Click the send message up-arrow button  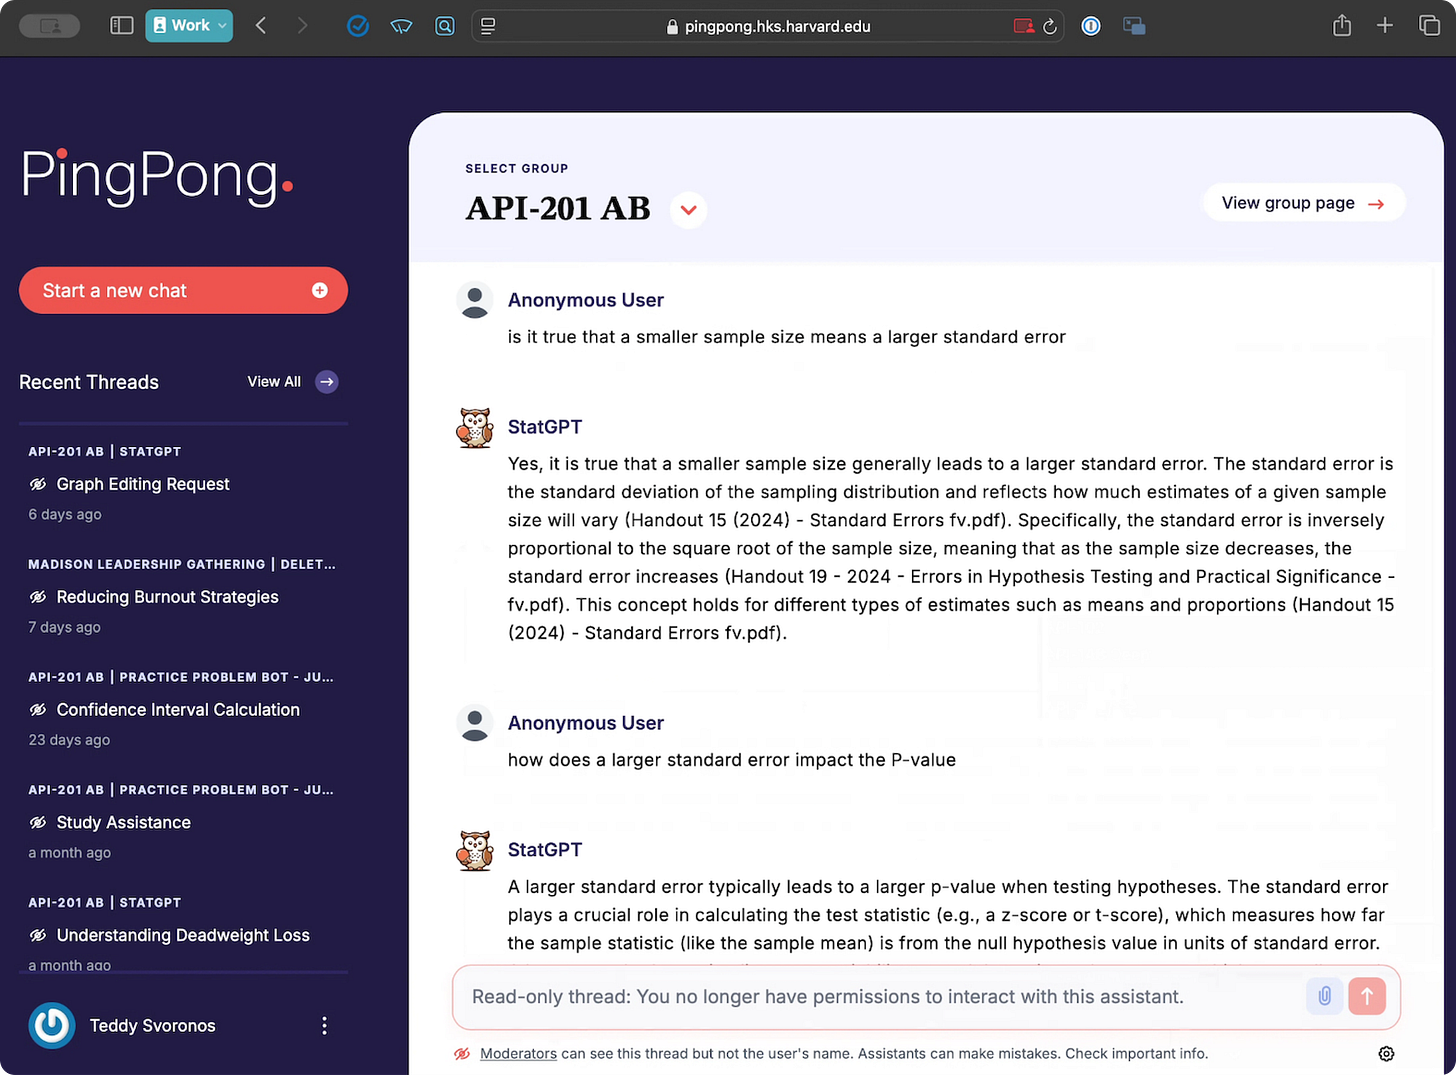[1367, 996]
